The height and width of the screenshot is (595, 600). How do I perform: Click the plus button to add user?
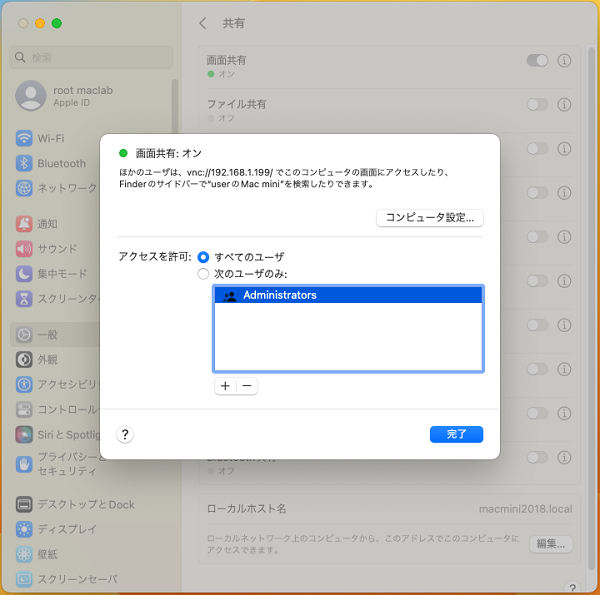225,386
